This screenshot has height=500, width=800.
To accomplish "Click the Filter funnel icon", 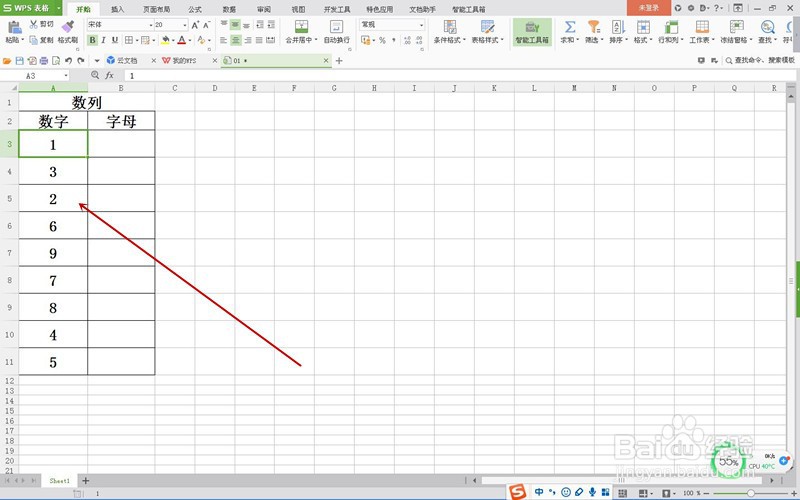I will tap(593, 27).
